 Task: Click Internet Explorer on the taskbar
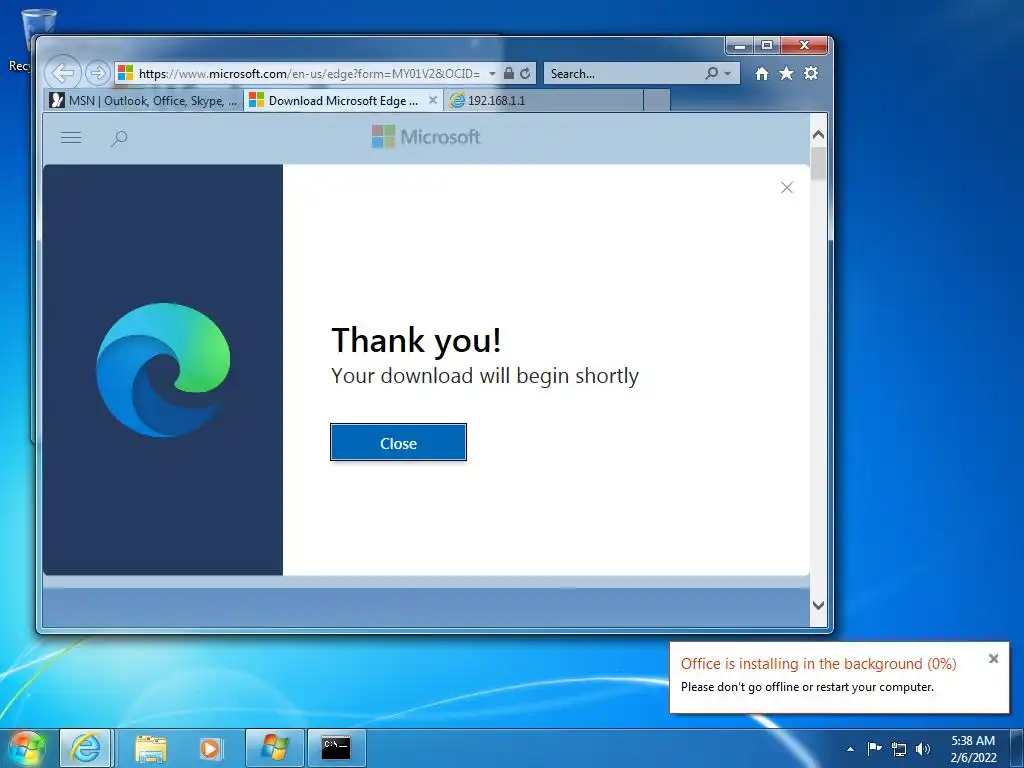(x=86, y=748)
